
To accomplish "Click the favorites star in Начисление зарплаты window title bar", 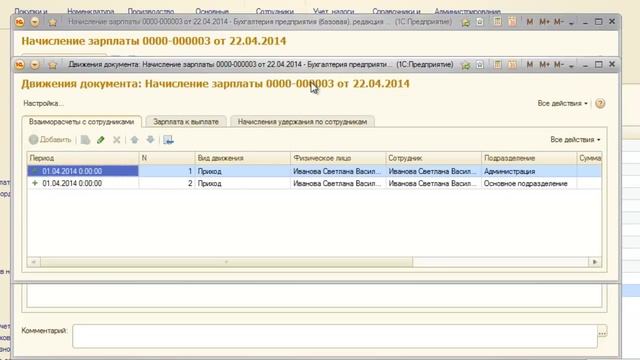I will 53,22.
